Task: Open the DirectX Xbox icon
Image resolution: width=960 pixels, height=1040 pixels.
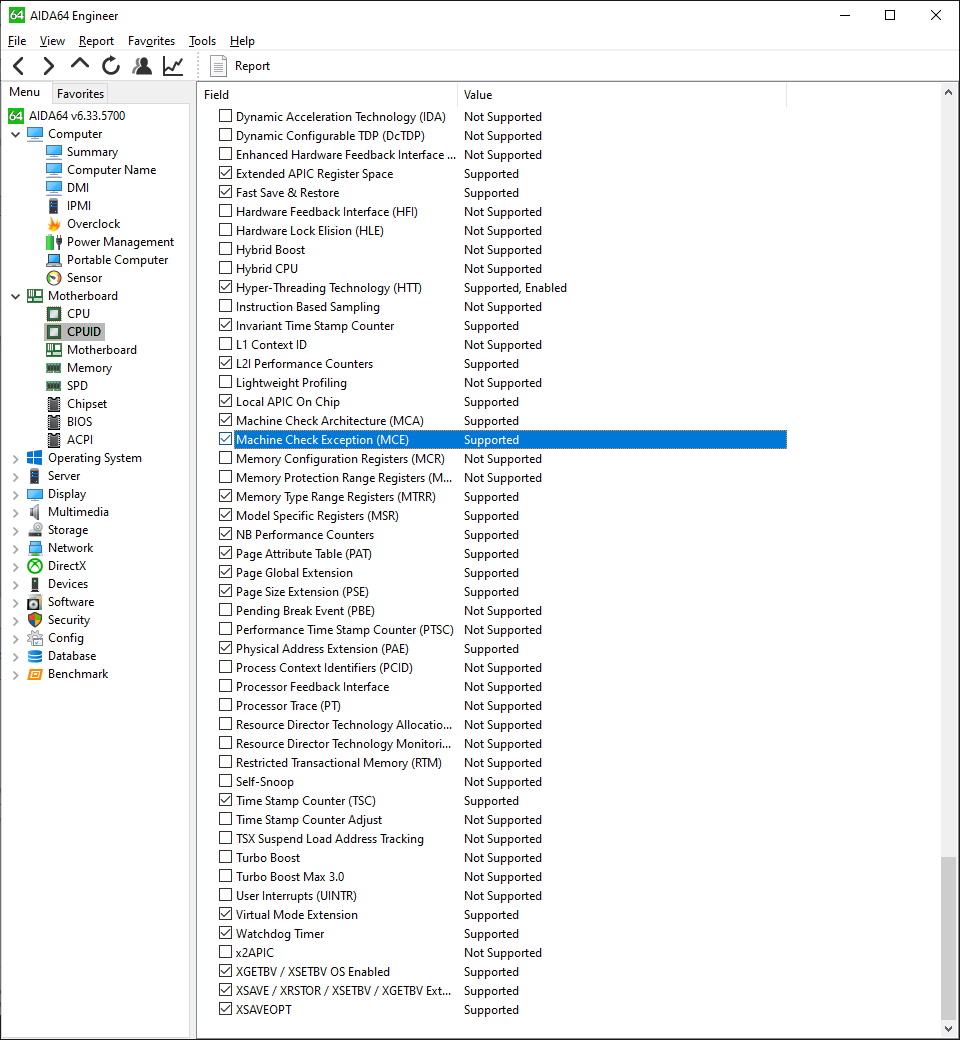Action: click(x=34, y=566)
